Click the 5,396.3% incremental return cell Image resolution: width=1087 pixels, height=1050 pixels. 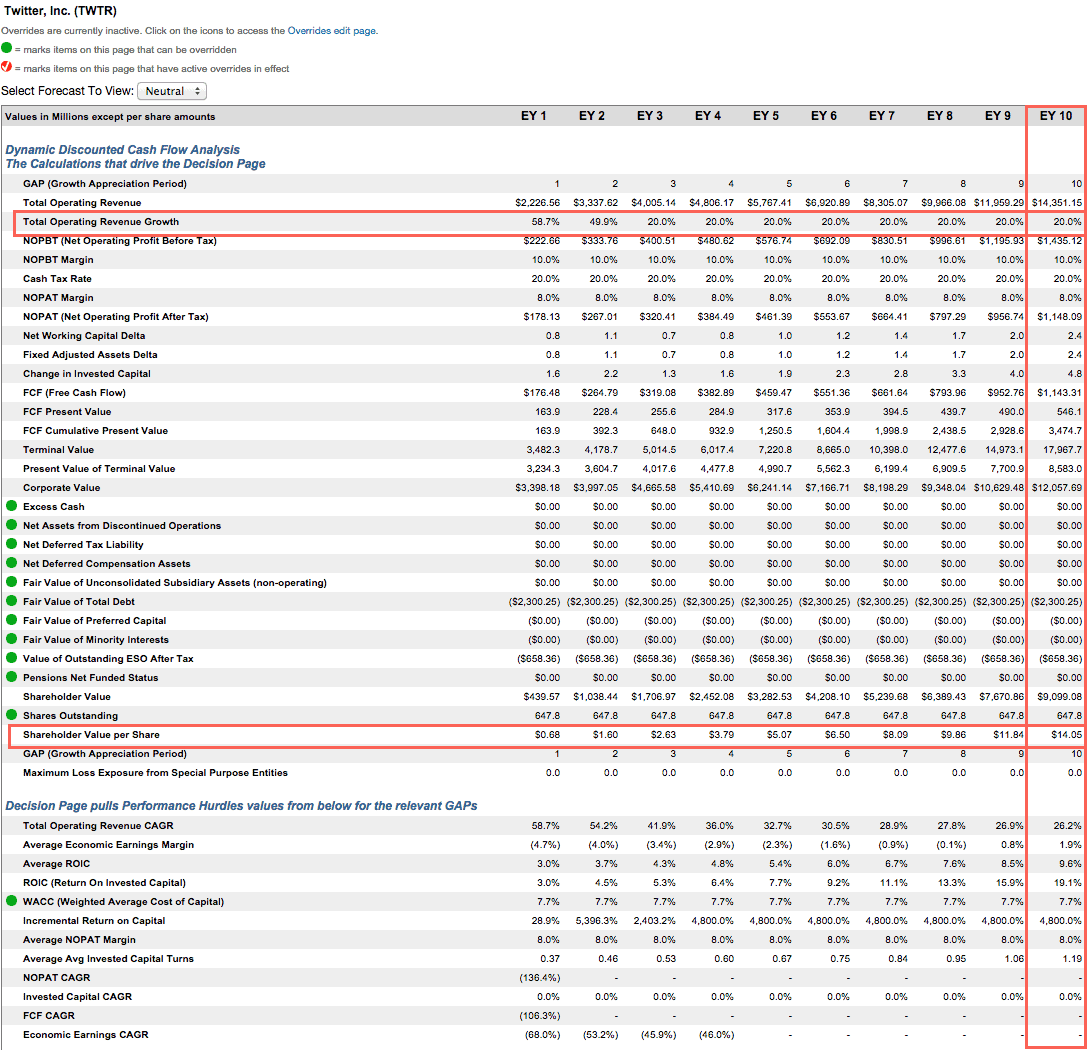(x=596, y=920)
